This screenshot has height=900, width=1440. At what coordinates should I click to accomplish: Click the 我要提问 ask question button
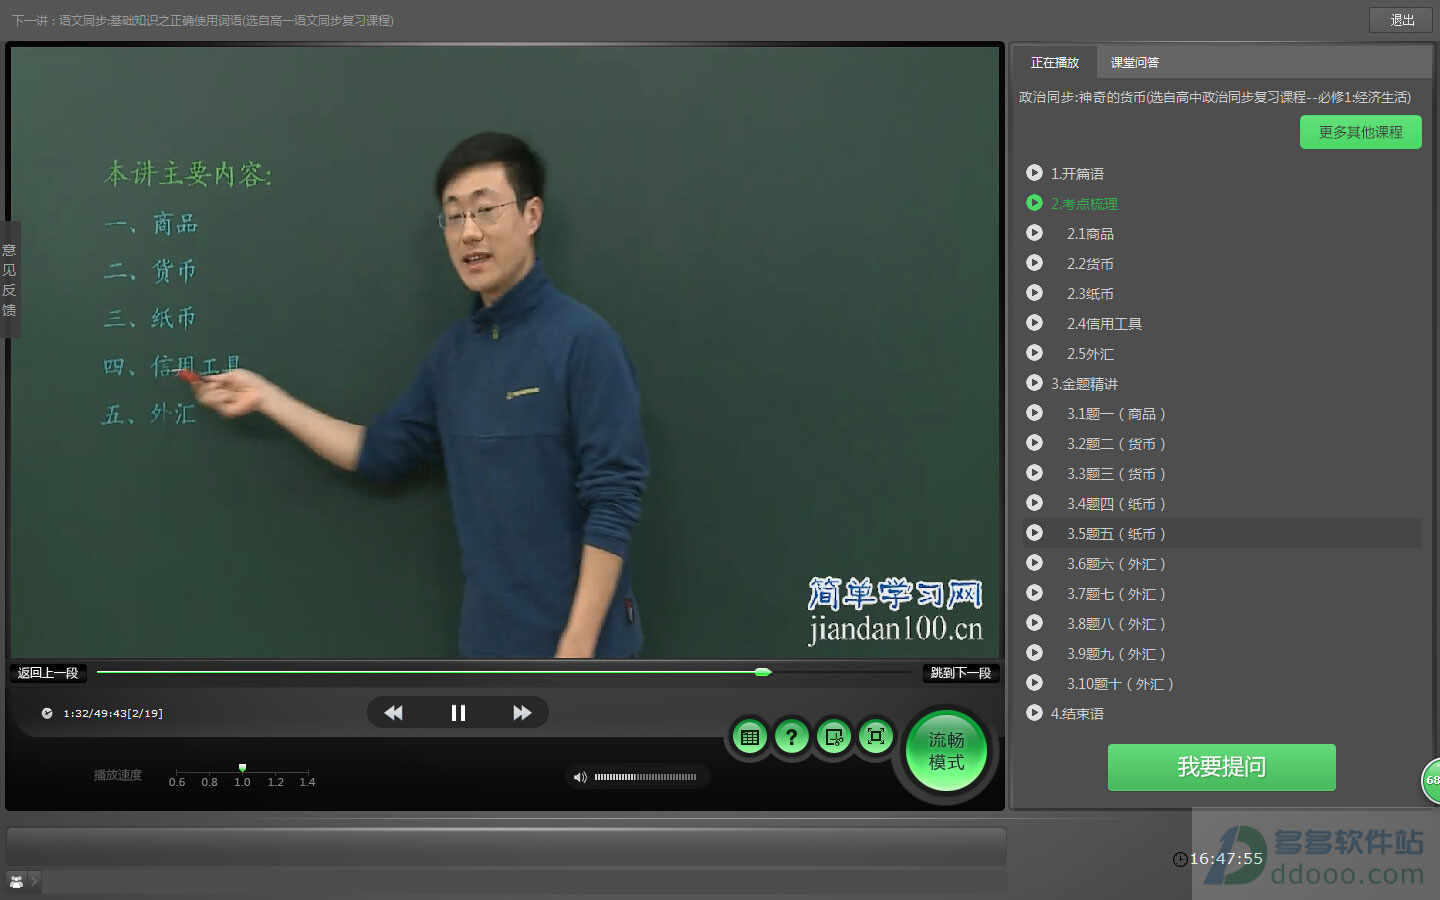1221,767
